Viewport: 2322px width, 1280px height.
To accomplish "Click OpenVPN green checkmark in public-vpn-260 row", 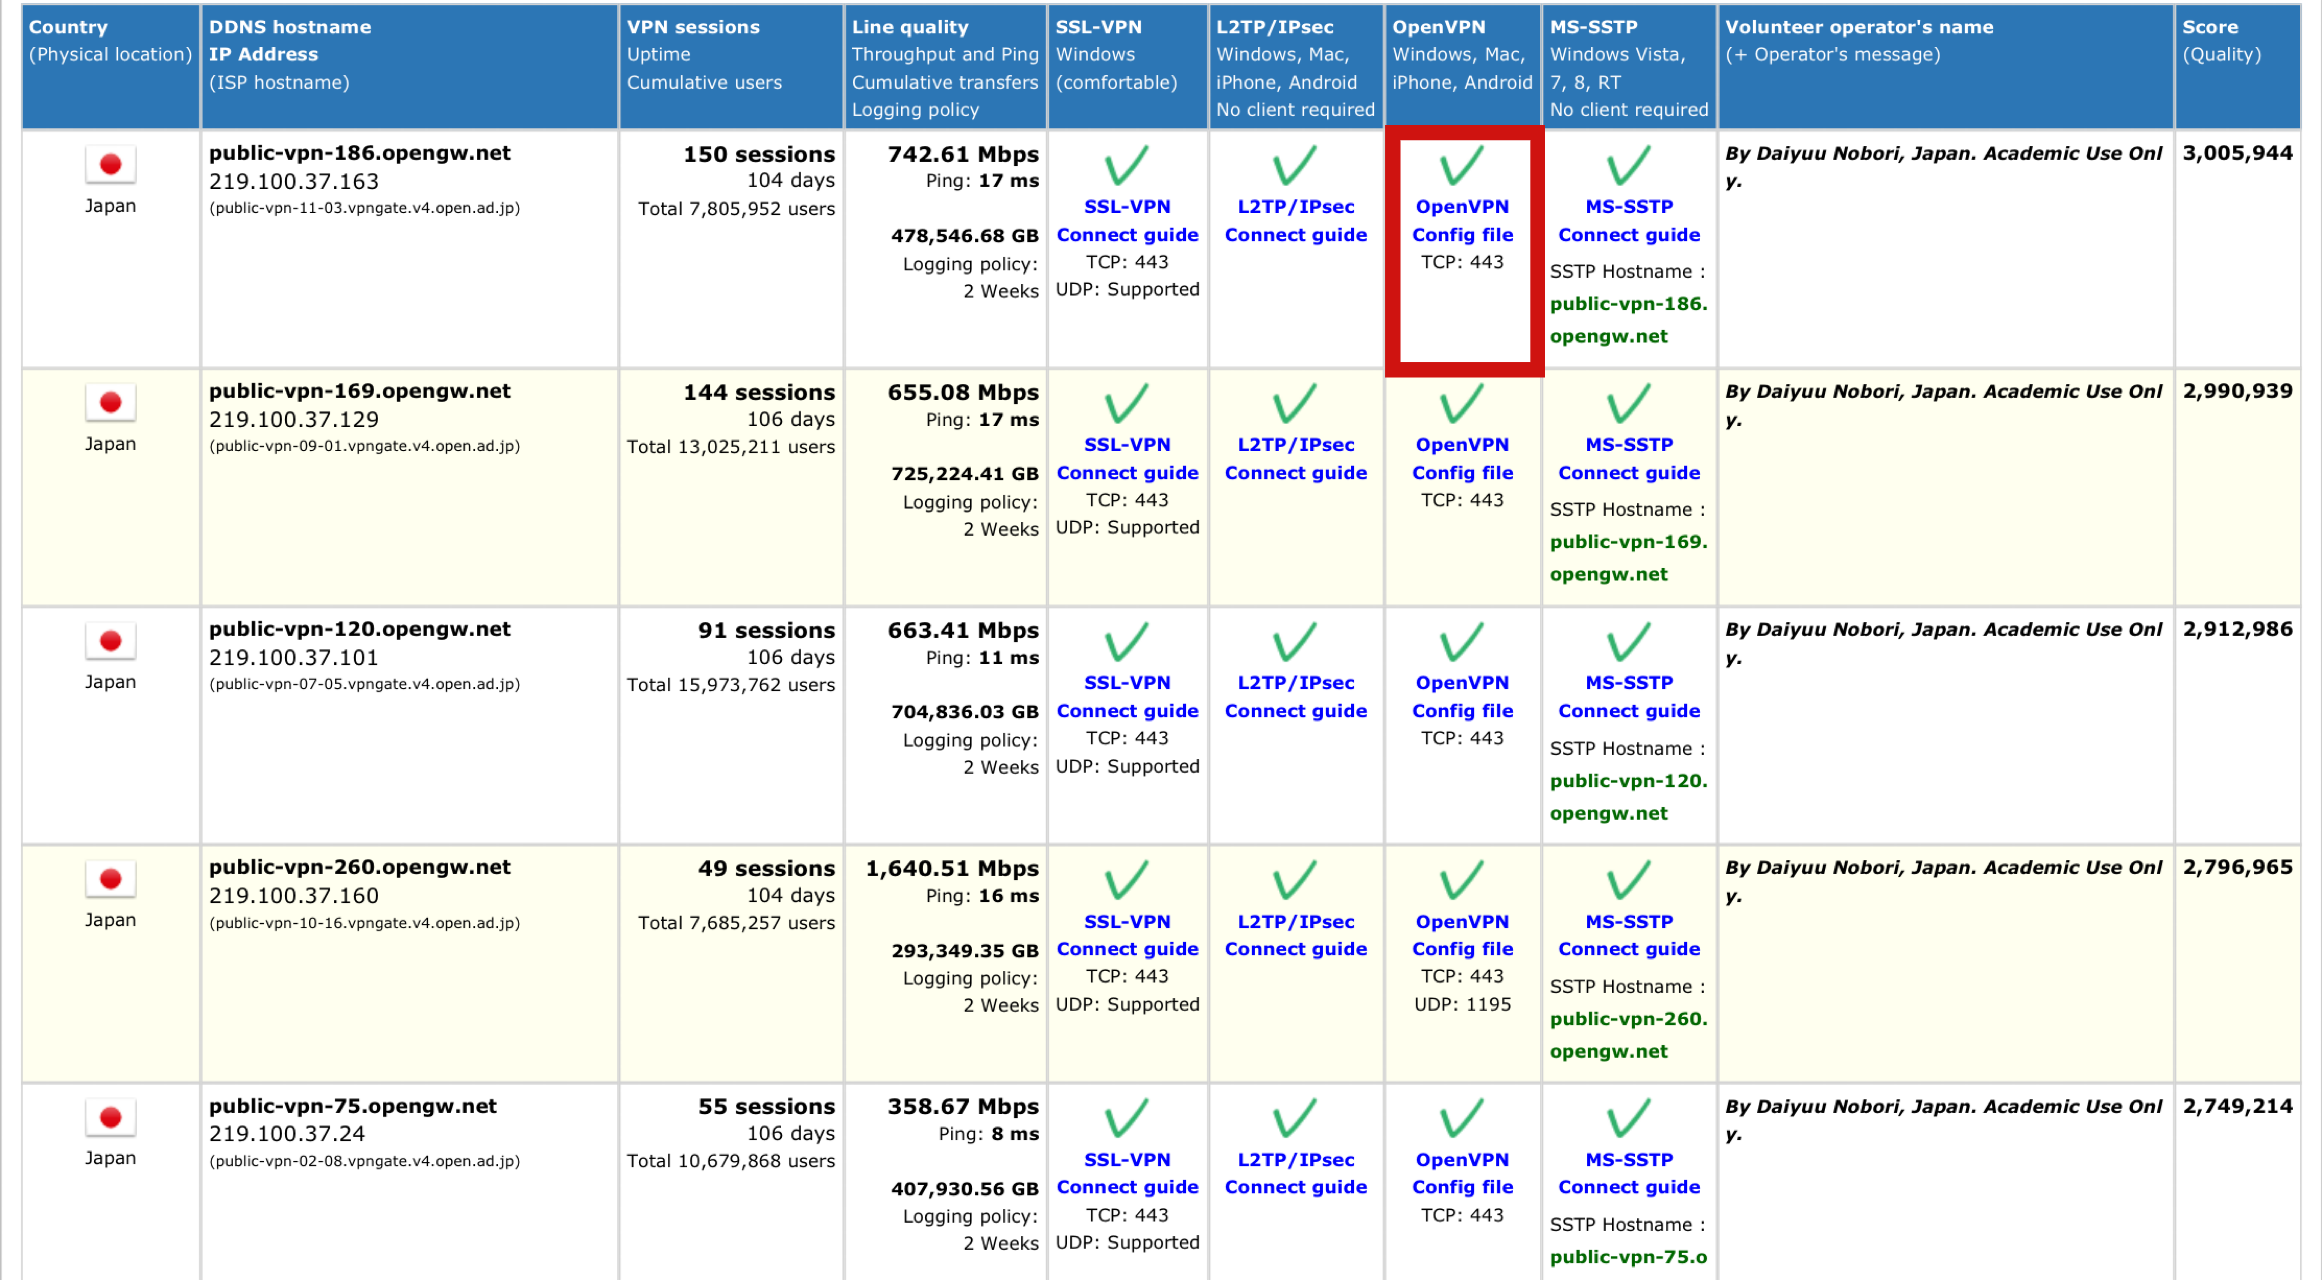I will coord(1462,881).
